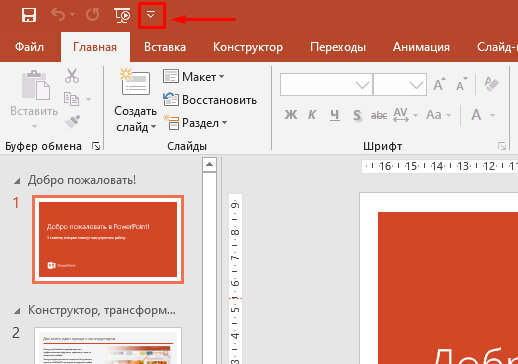Screen dimensions: 518x364
Task: Select slide 2 thumbnail
Action: [x=108, y=346]
